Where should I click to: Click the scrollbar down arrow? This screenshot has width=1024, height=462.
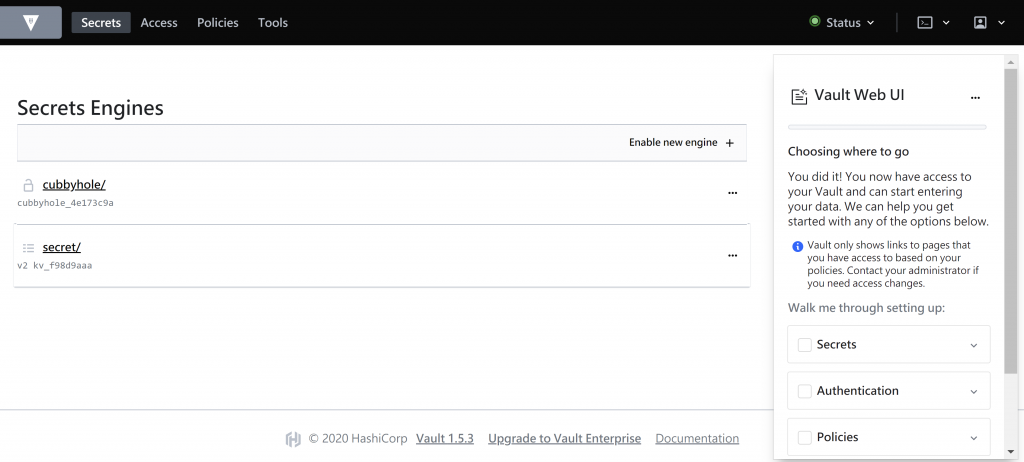pos(1011,452)
